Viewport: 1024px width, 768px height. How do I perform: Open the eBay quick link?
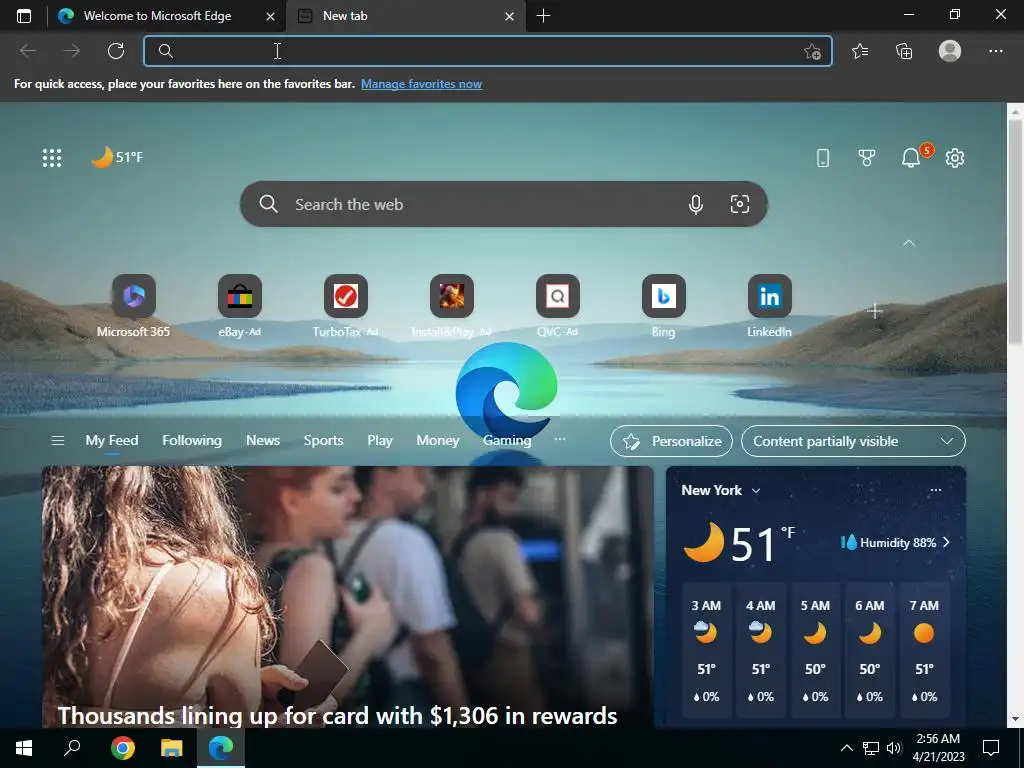point(240,306)
